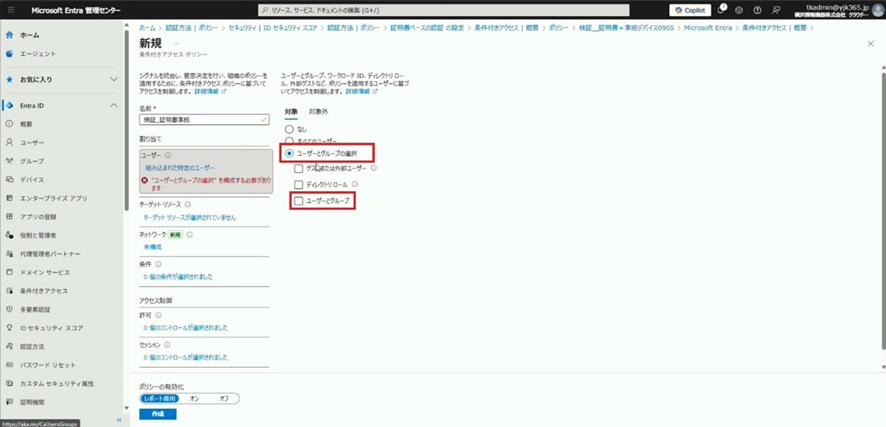Click the ホーム icon in sidebar

pyautogui.click(x=9, y=35)
